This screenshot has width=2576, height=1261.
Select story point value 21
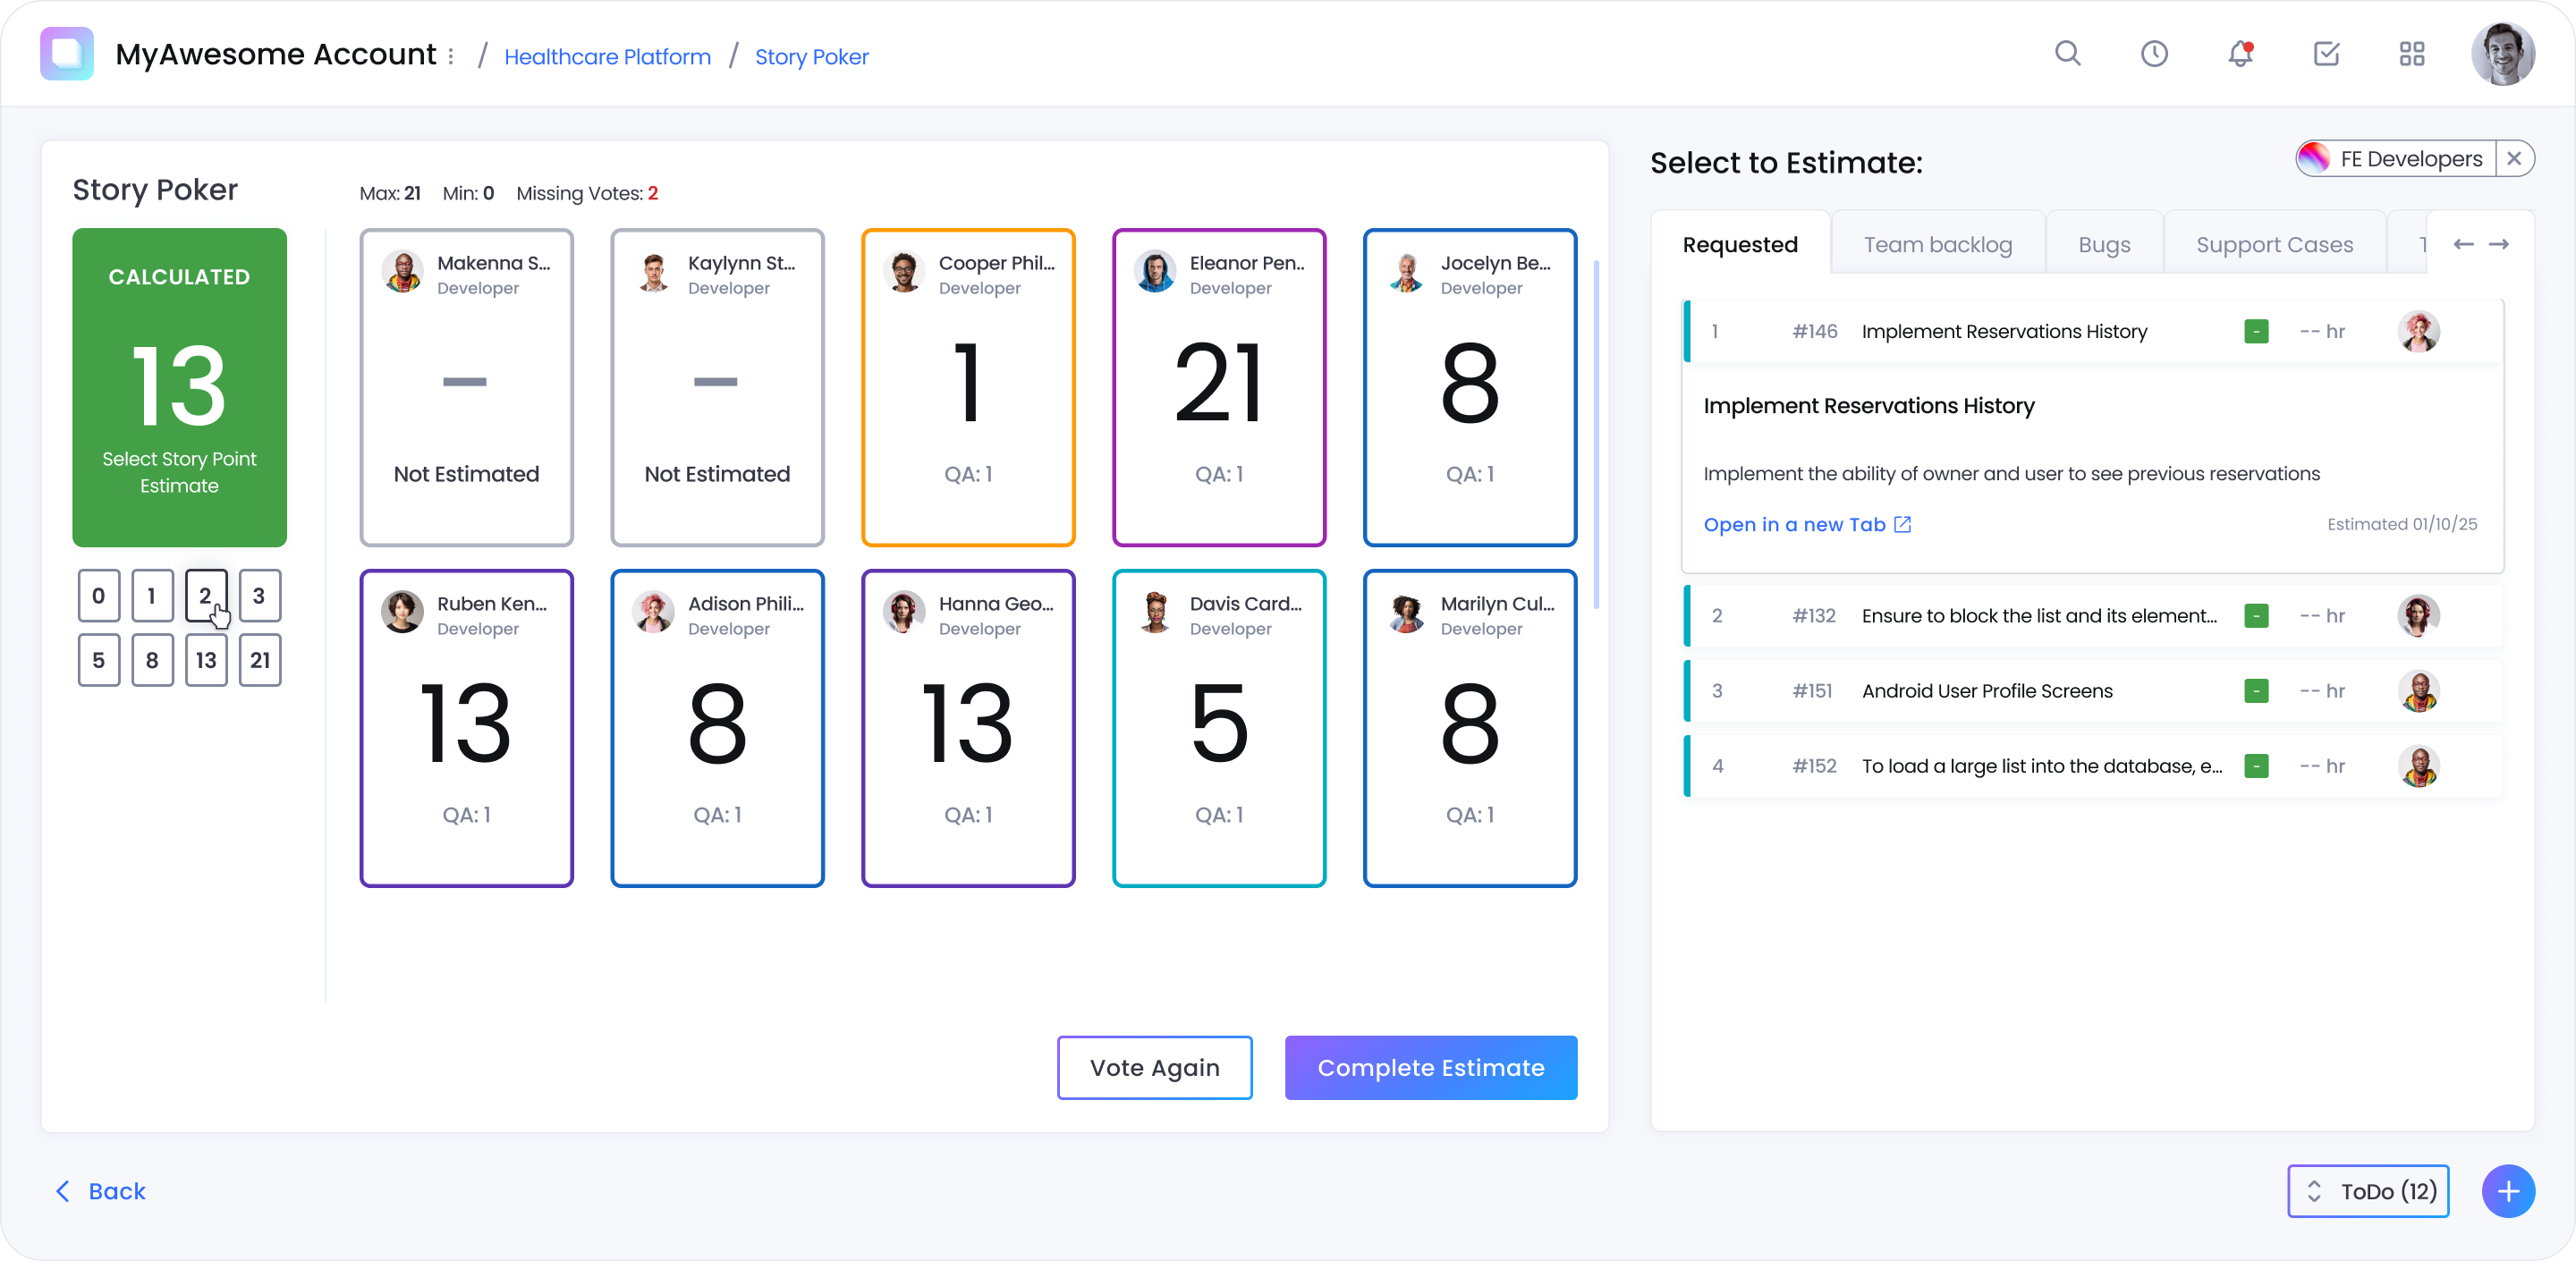(x=260, y=660)
